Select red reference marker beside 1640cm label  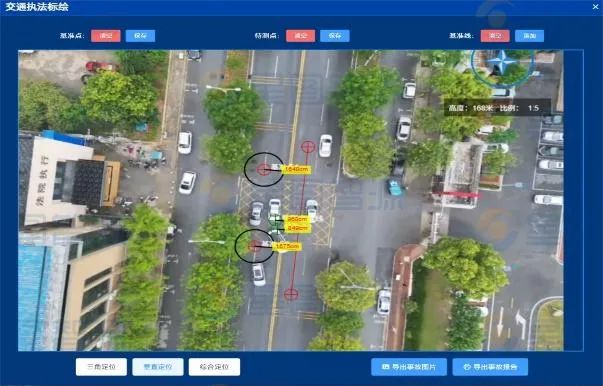point(264,169)
